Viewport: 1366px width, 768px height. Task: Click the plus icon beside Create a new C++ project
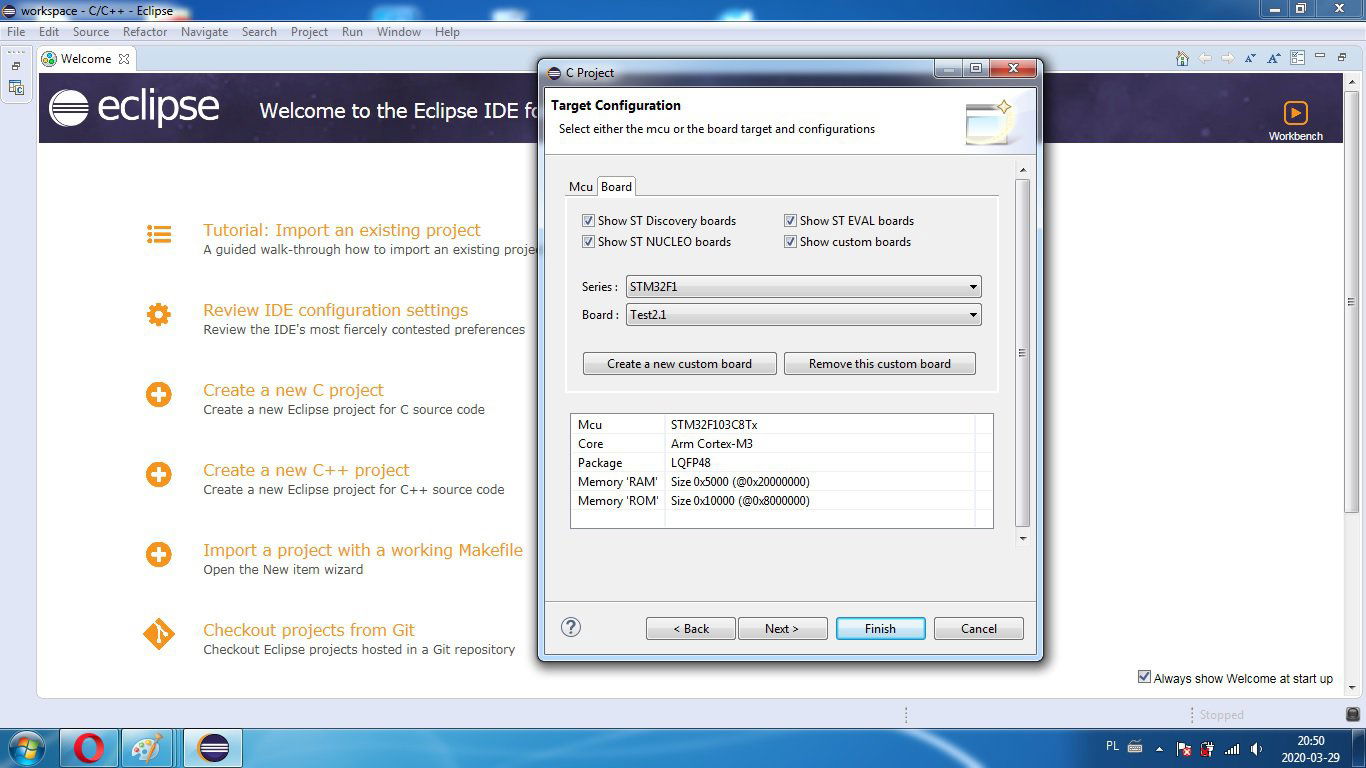click(159, 474)
